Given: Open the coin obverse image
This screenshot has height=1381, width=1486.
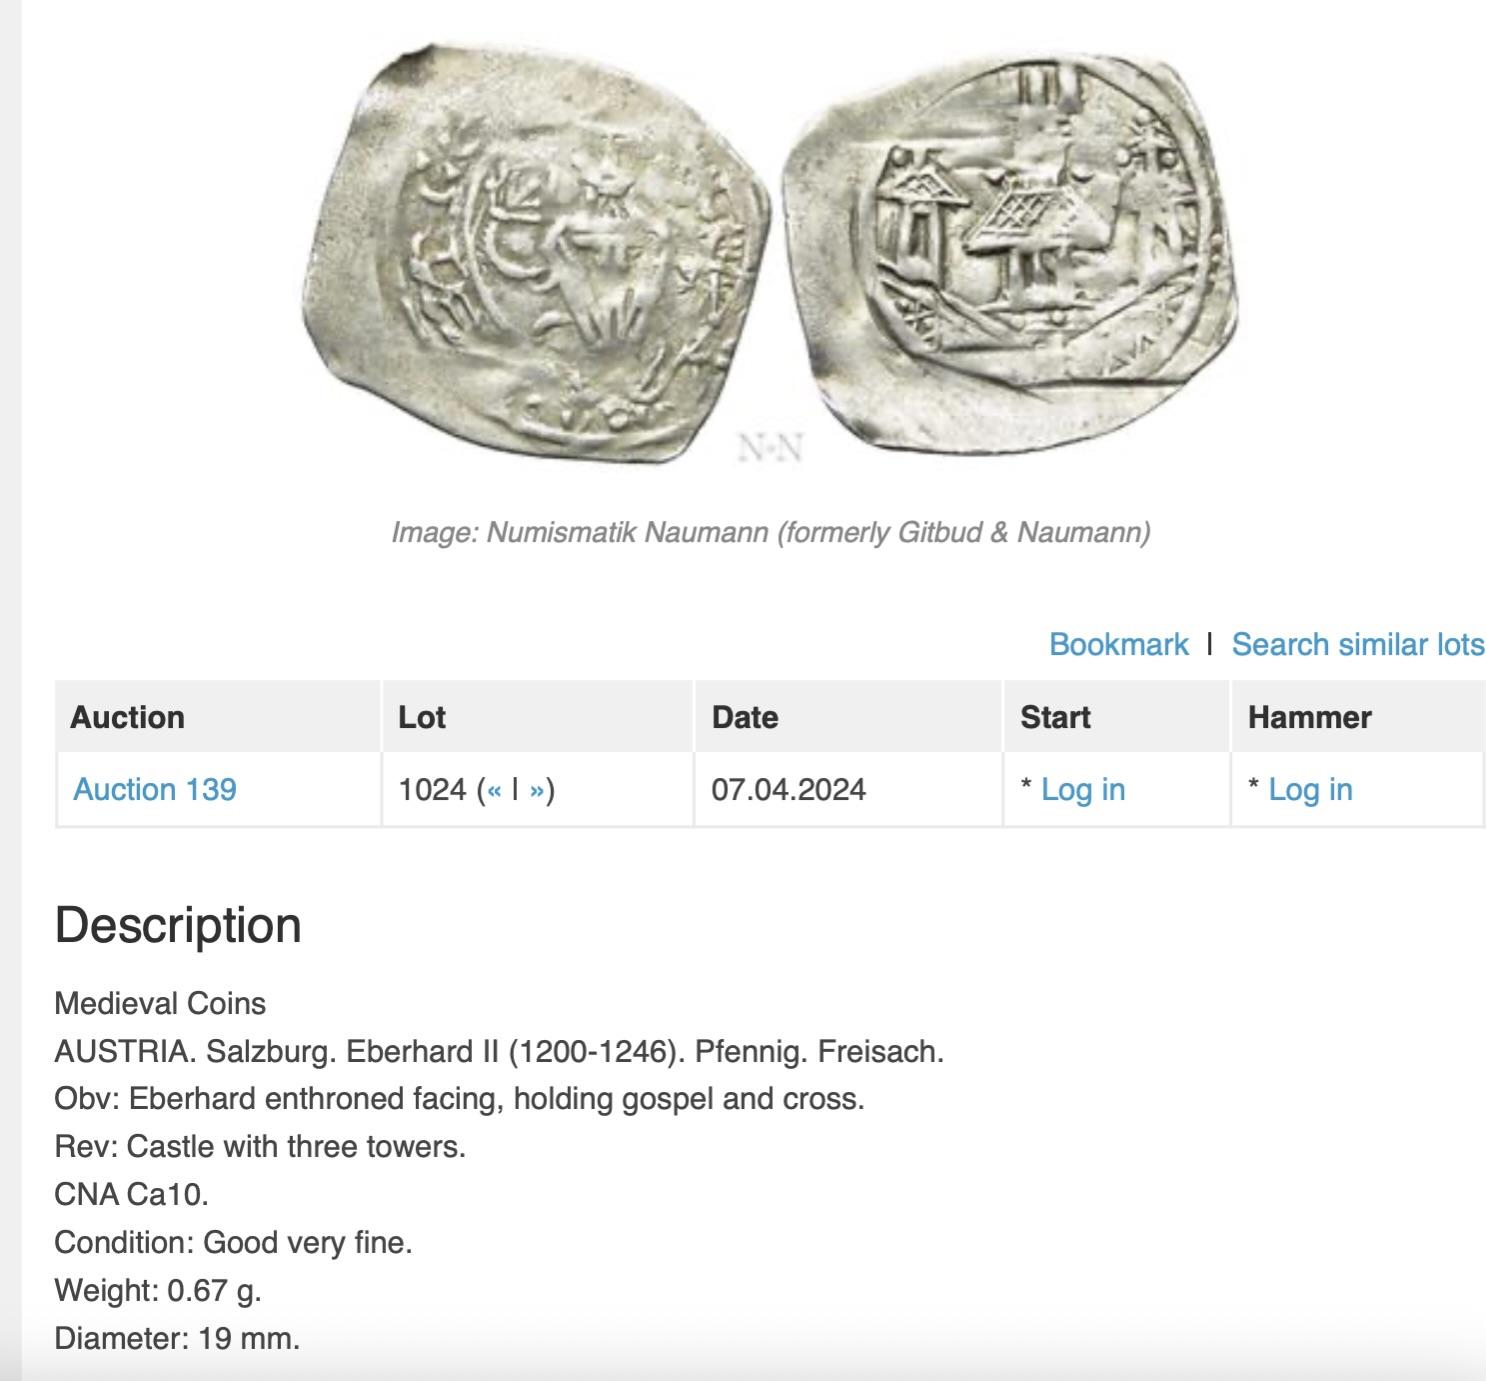Looking at the screenshot, I should pyautogui.click(x=538, y=255).
